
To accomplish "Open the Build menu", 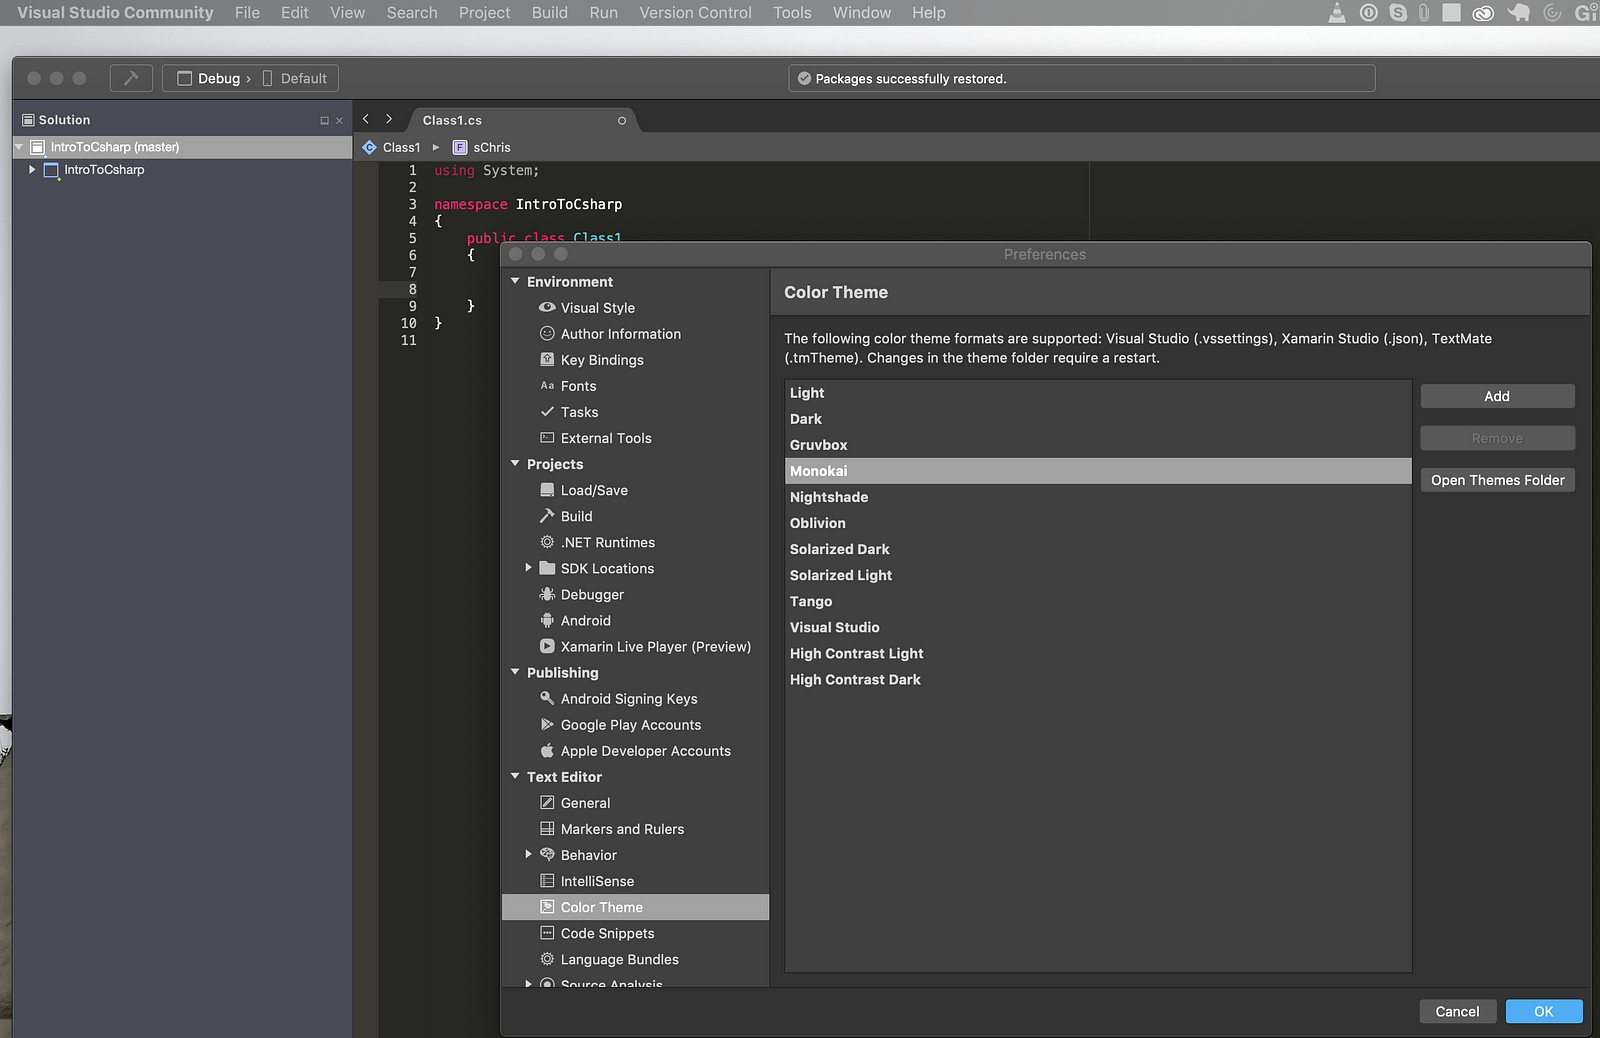I will 549,12.
